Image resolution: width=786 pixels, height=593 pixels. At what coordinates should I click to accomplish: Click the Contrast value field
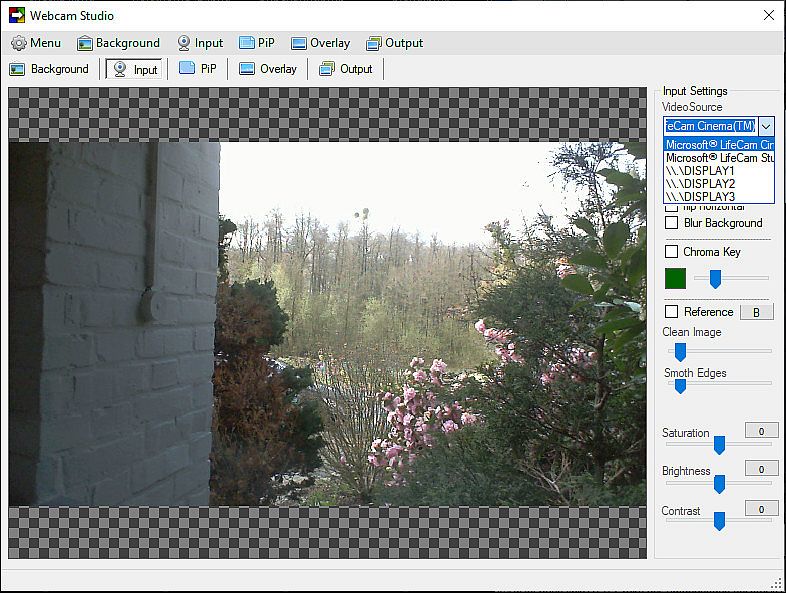pyautogui.click(x=761, y=509)
